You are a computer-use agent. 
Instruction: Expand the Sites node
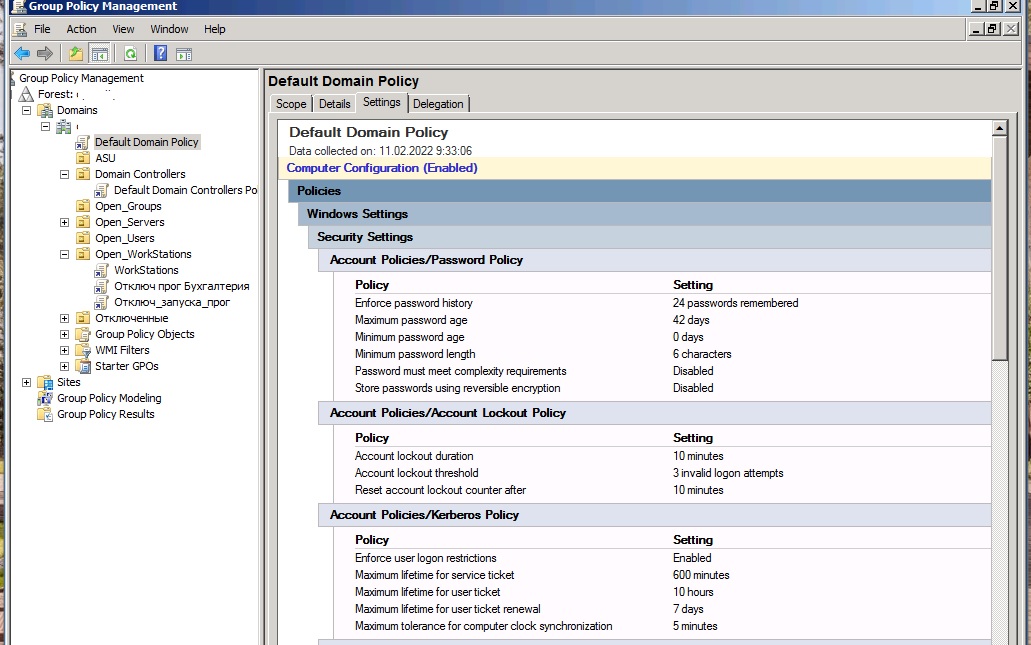click(x=26, y=382)
